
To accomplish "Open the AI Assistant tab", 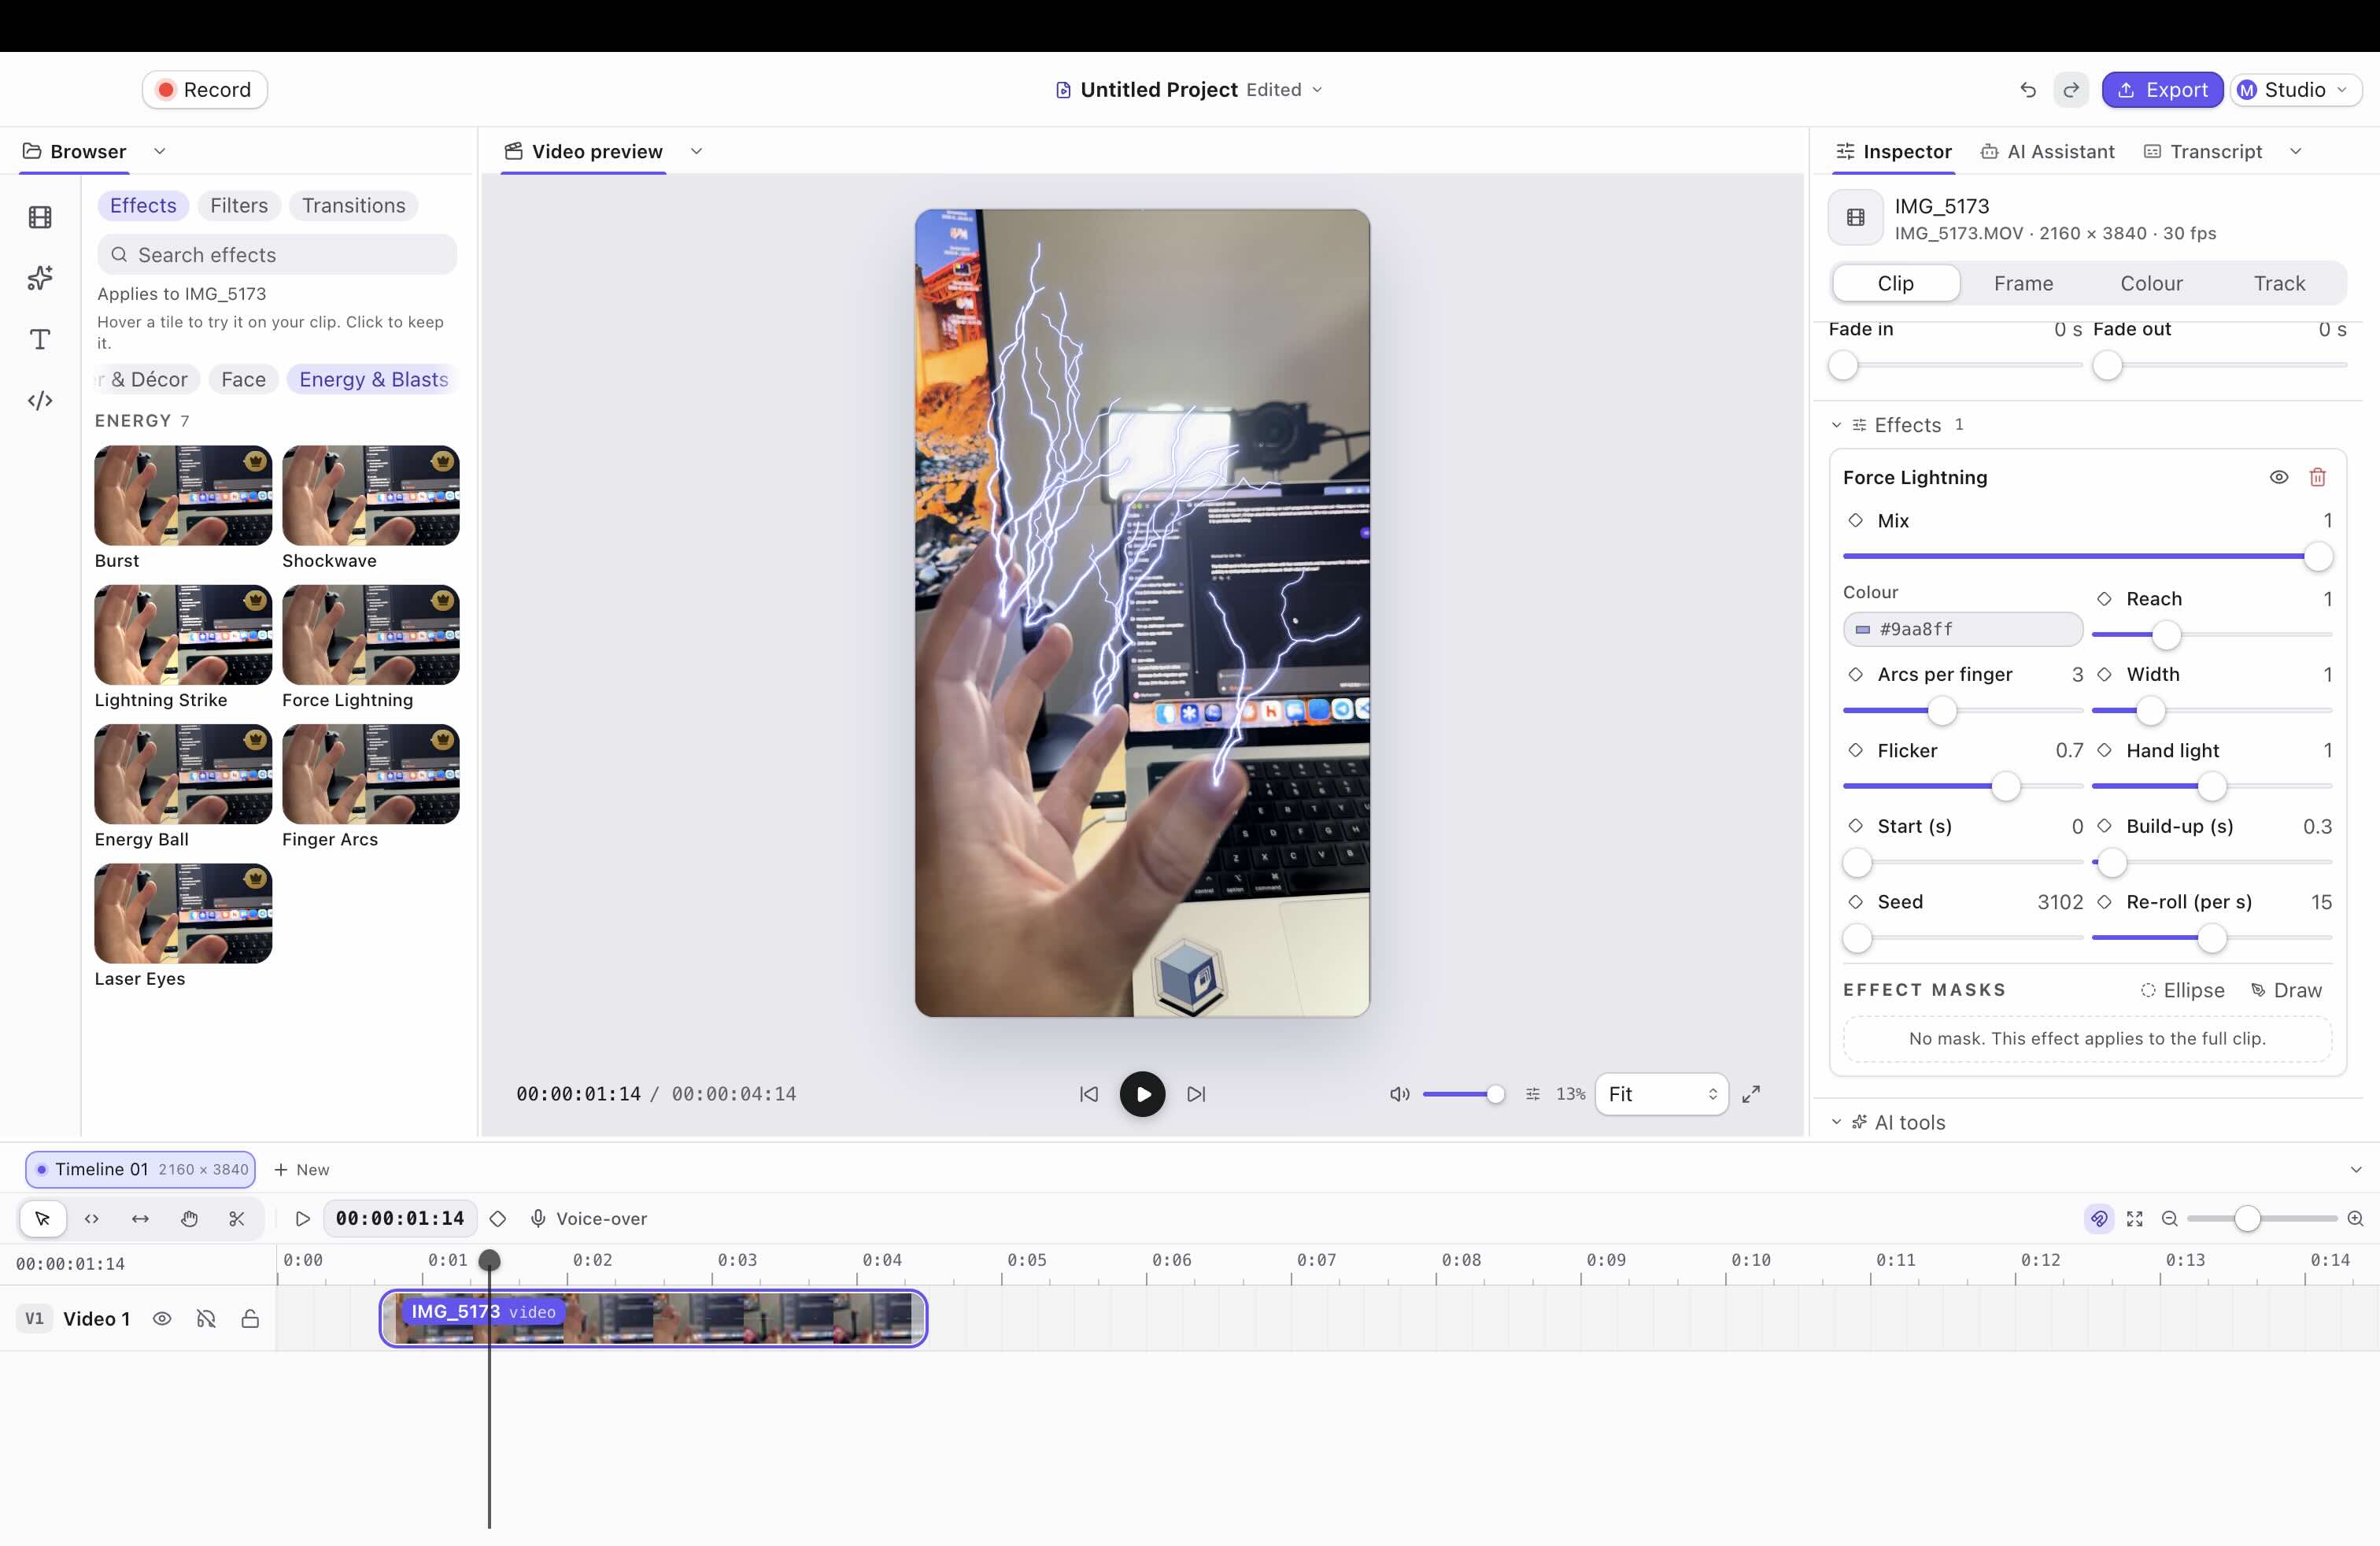I will tap(2047, 151).
